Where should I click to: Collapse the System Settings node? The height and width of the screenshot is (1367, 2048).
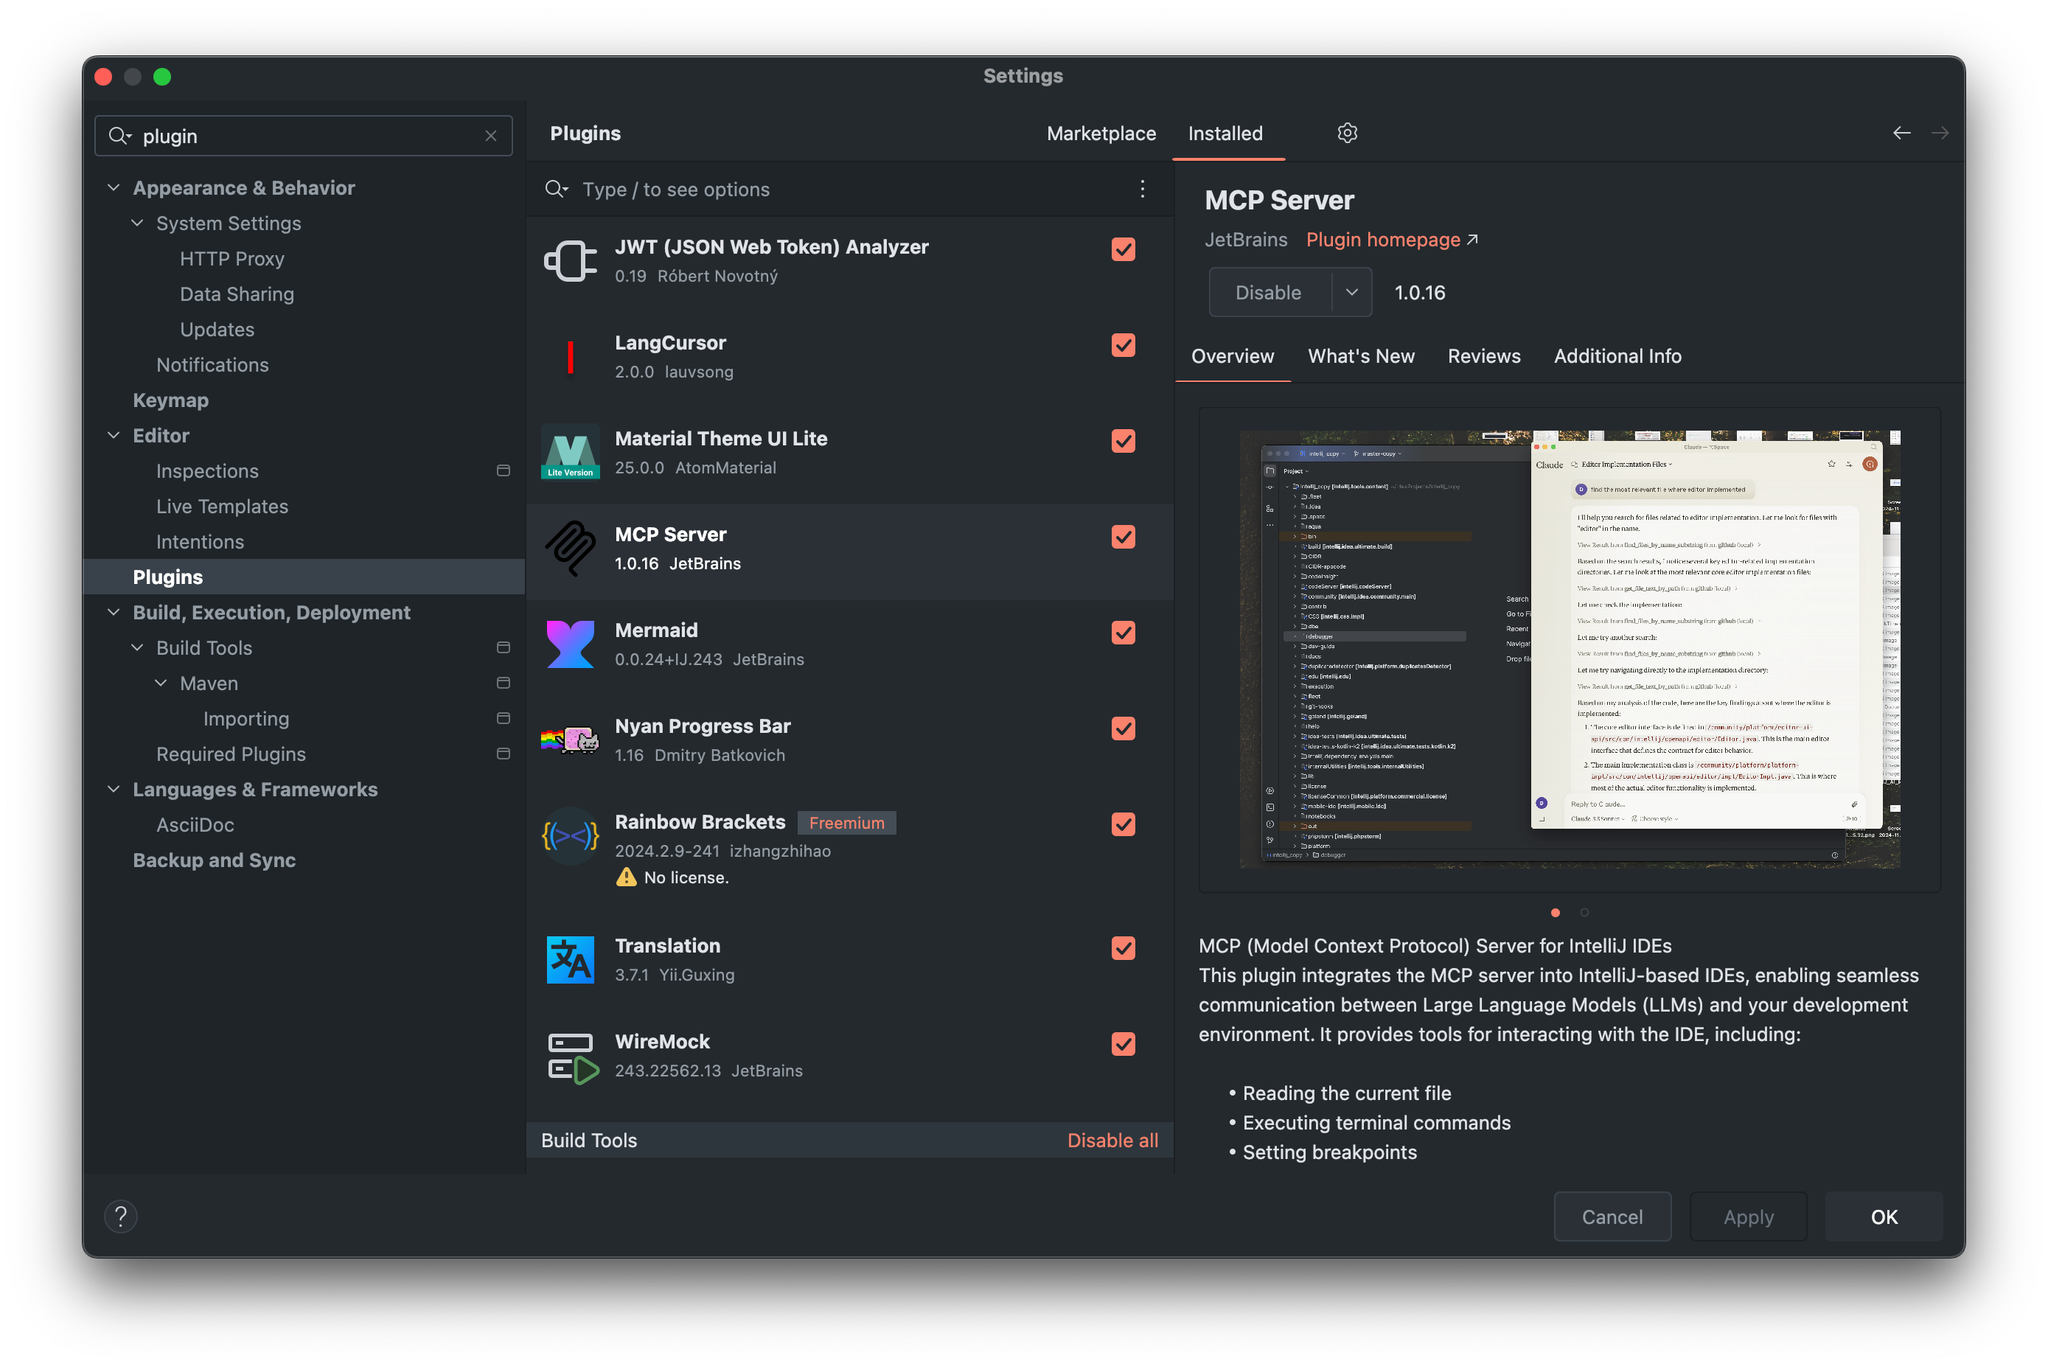pyautogui.click(x=138, y=223)
